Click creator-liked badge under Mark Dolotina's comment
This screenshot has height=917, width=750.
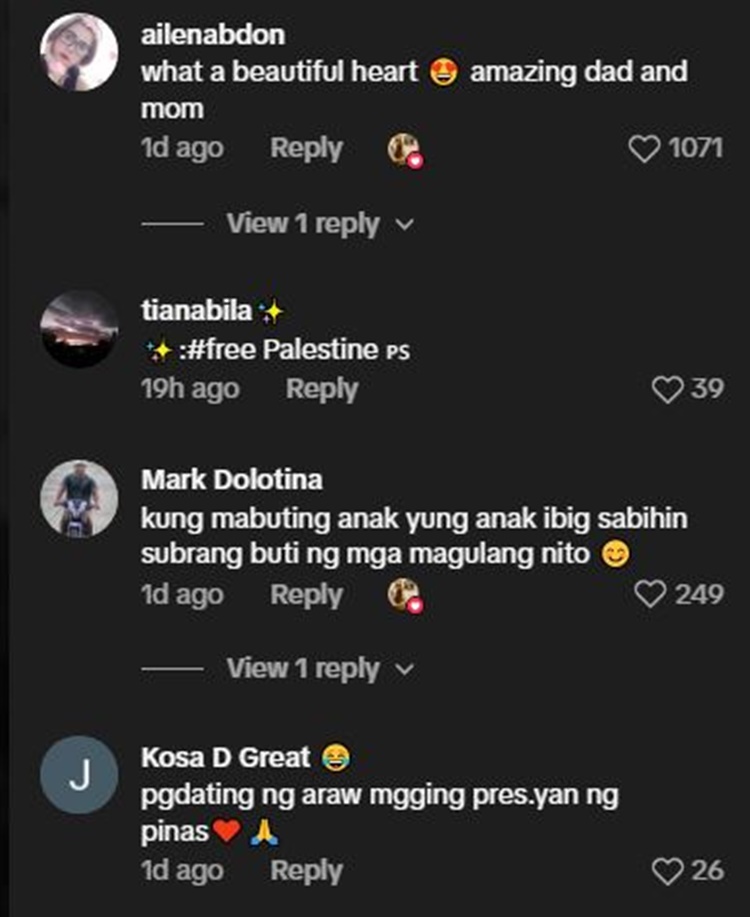tap(405, 596)
